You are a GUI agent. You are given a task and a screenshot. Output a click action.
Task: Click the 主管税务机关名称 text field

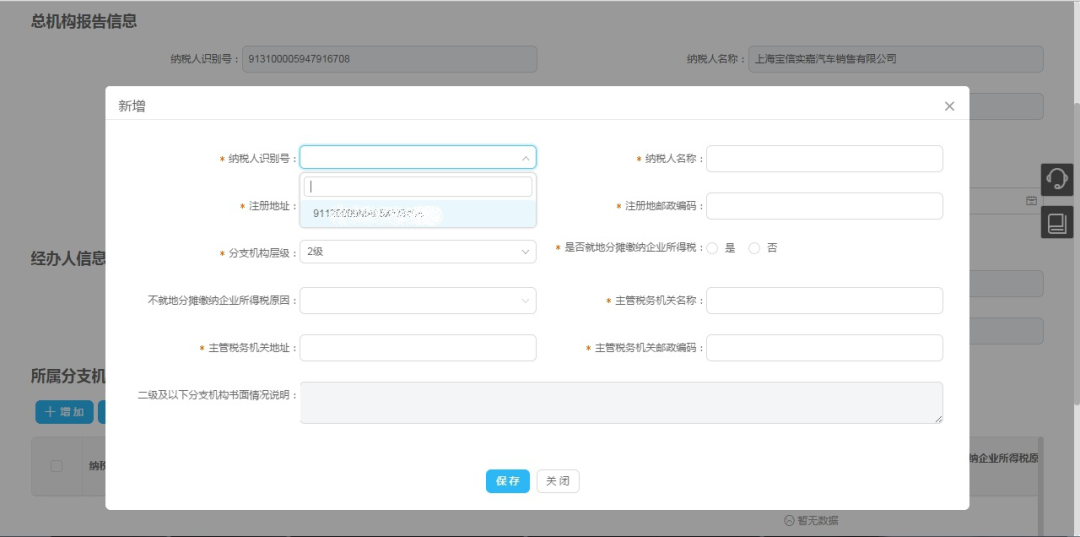(824, 300)
